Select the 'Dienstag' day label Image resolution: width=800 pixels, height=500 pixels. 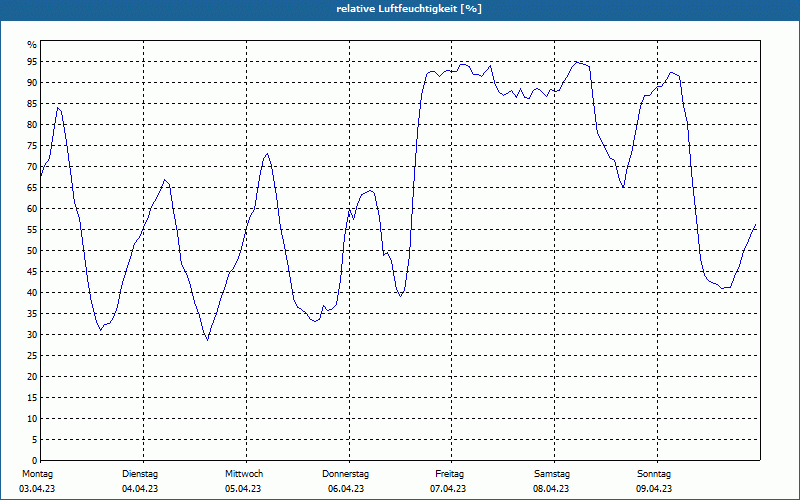(x=140, y=474)
